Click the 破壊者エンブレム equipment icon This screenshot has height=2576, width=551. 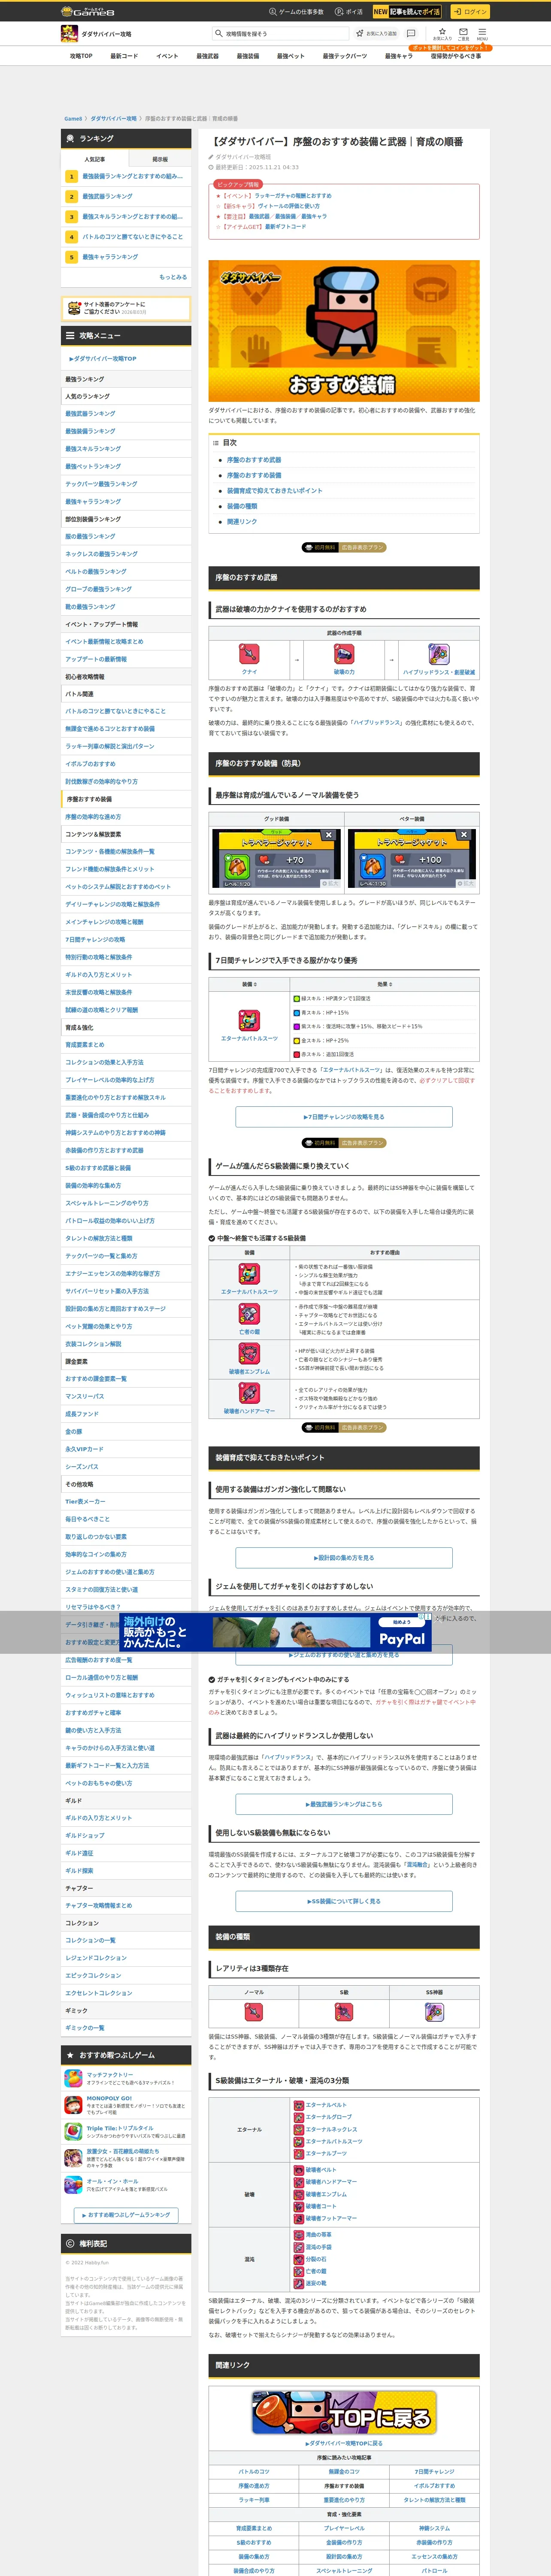click(x=249, y=1353)
